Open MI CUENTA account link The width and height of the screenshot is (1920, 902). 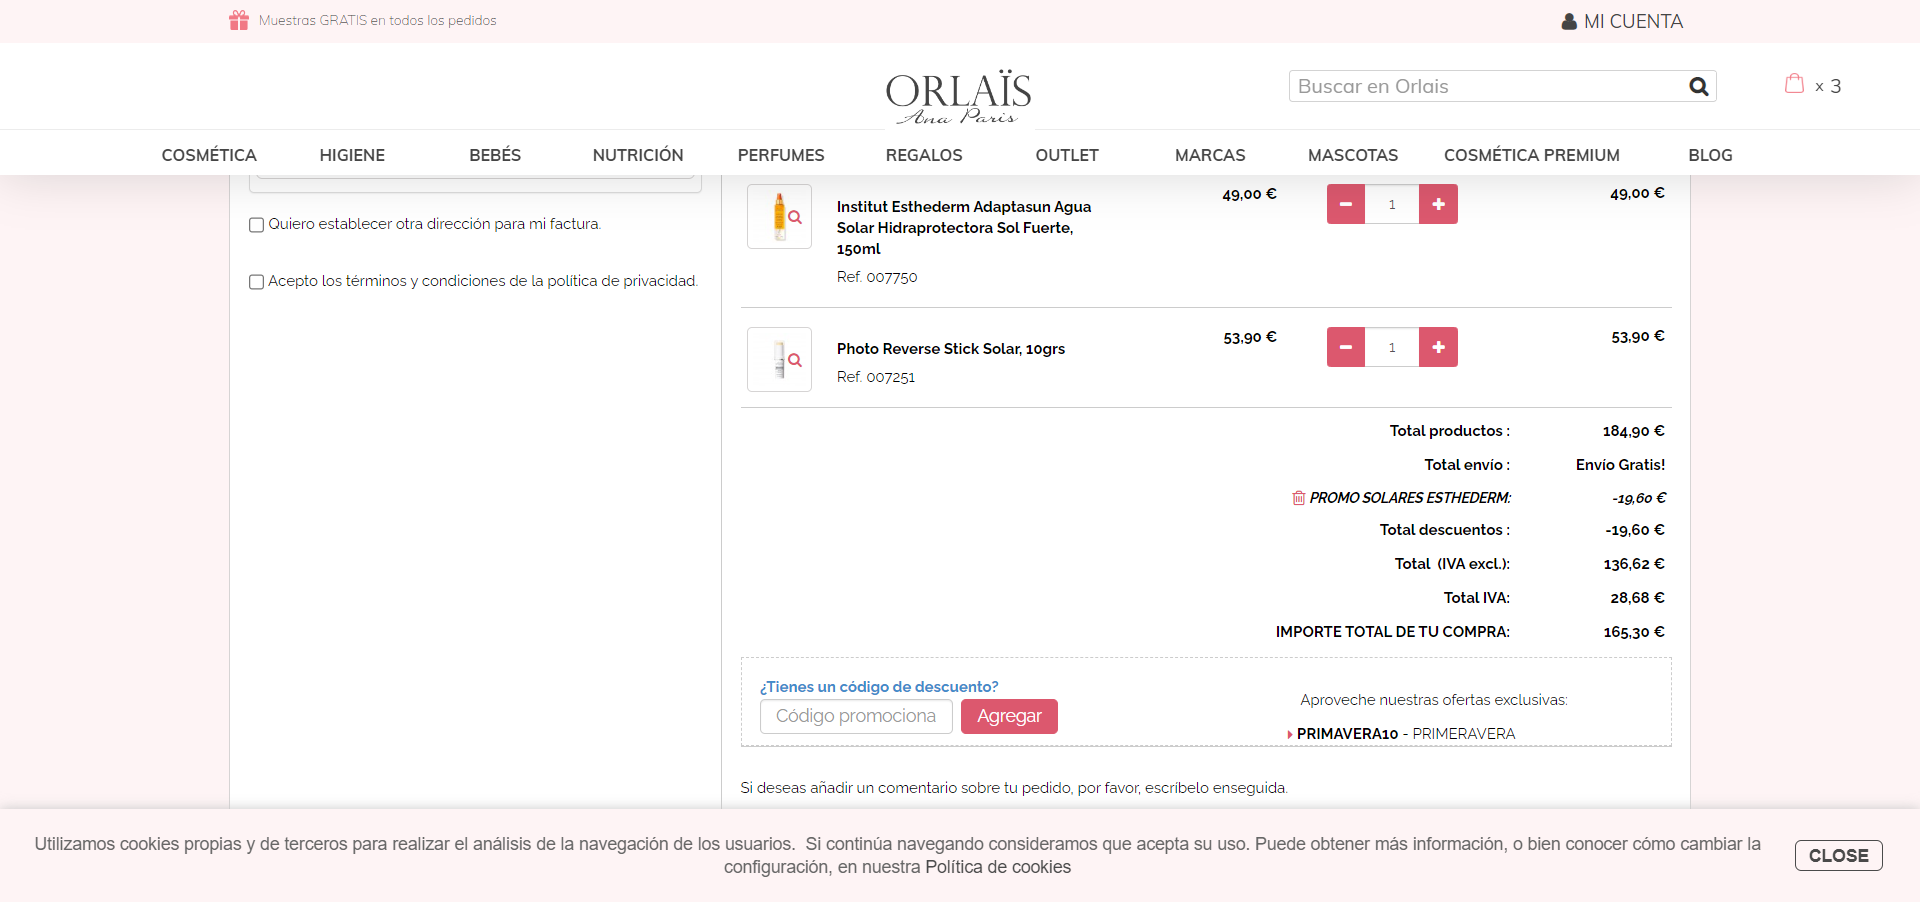point(1622,21)
